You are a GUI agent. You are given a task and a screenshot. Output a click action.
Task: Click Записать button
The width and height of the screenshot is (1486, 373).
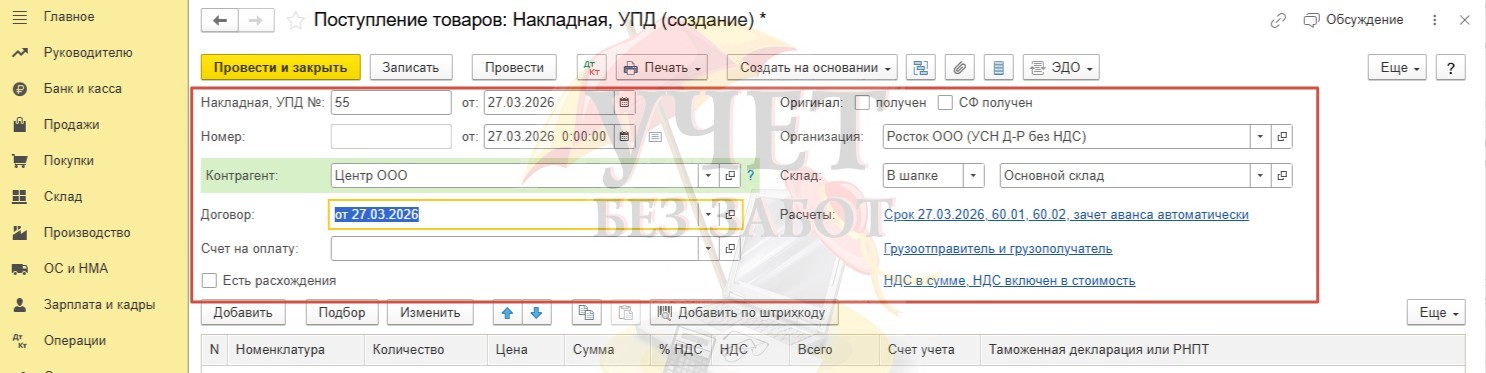tap(411, 67)
